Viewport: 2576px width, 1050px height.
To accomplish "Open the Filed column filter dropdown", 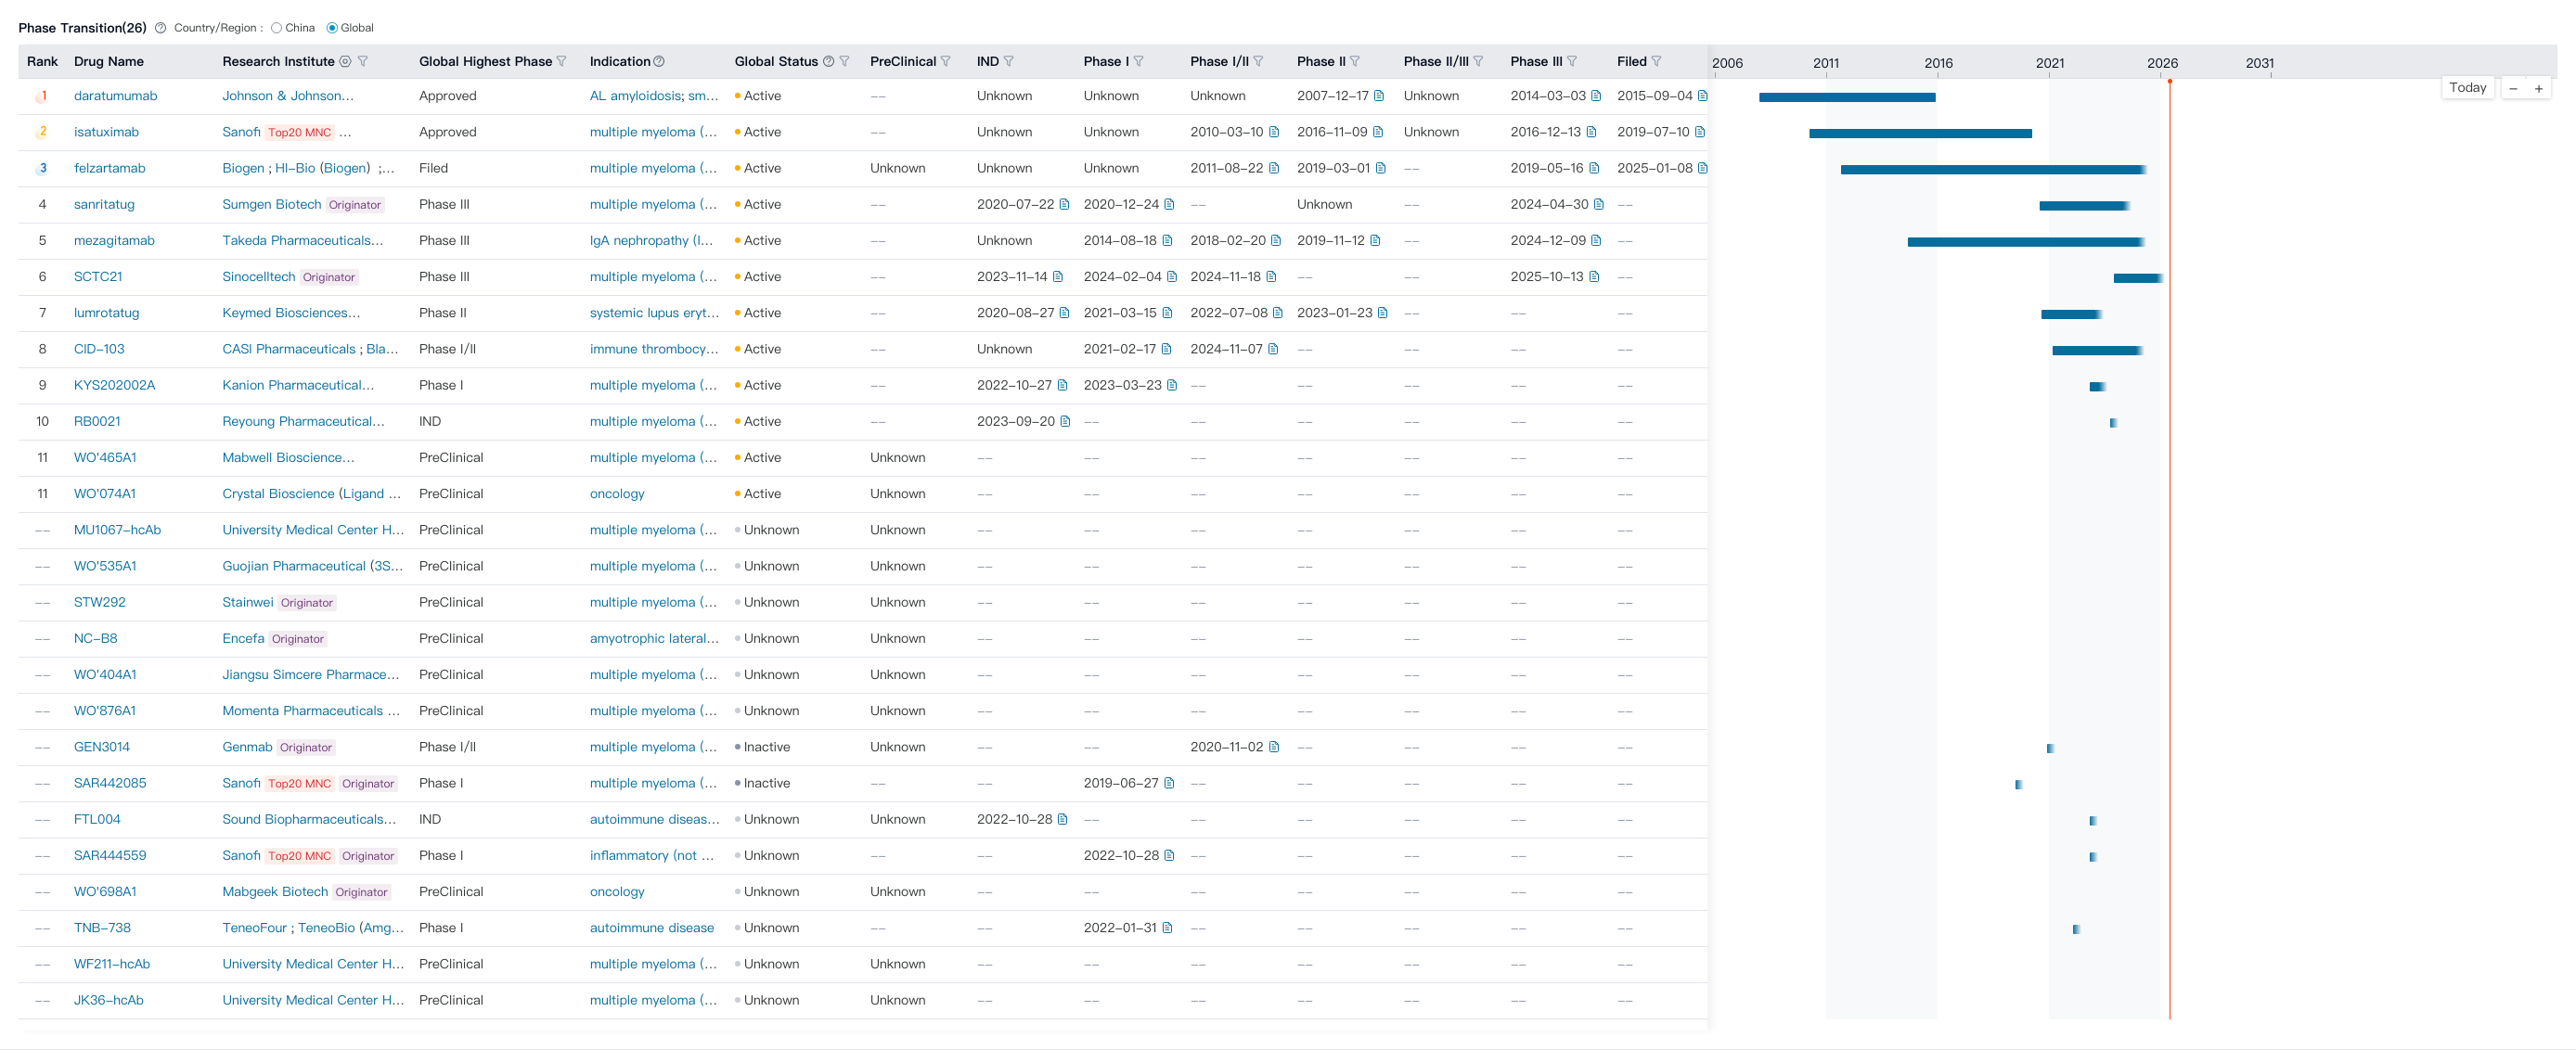I will (1656, 61).
